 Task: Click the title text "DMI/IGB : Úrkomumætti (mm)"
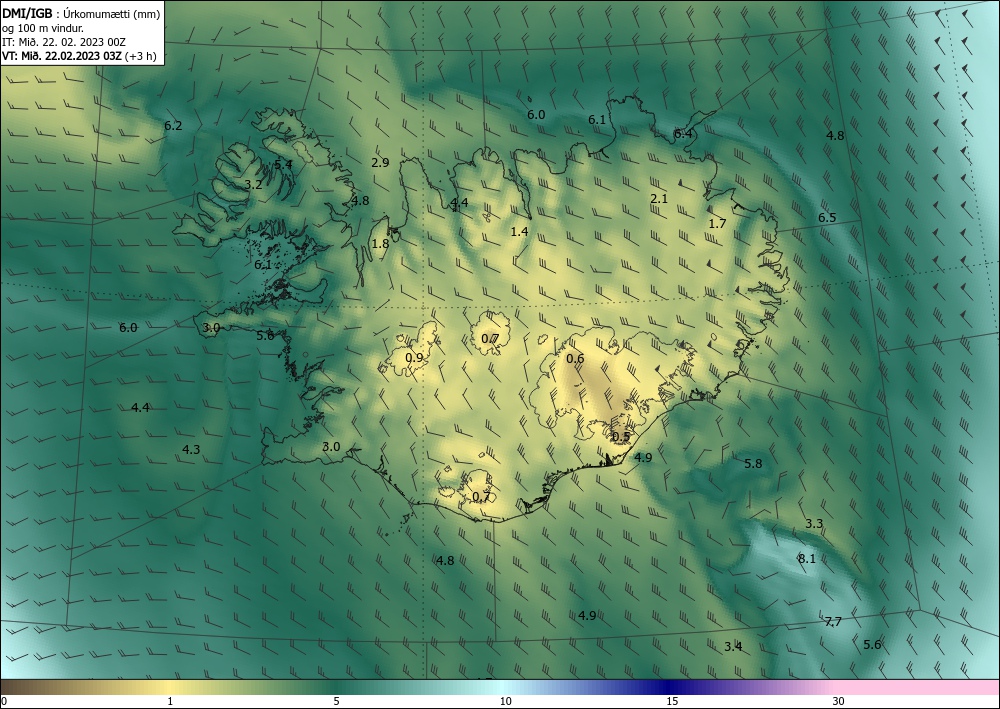click(x=81, y=13)
